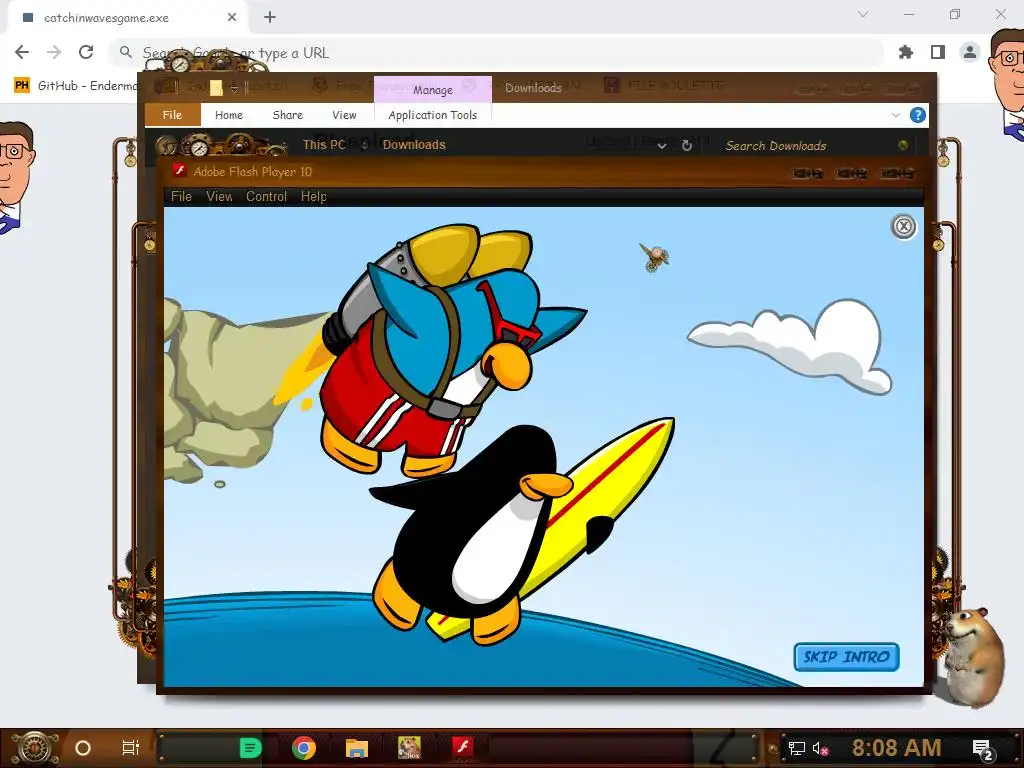Image resolution: width=1024 pixels, height=768 pixels.
Task: Open the steampunk Start button on the taskbar
Action: [x=34, y=748]
